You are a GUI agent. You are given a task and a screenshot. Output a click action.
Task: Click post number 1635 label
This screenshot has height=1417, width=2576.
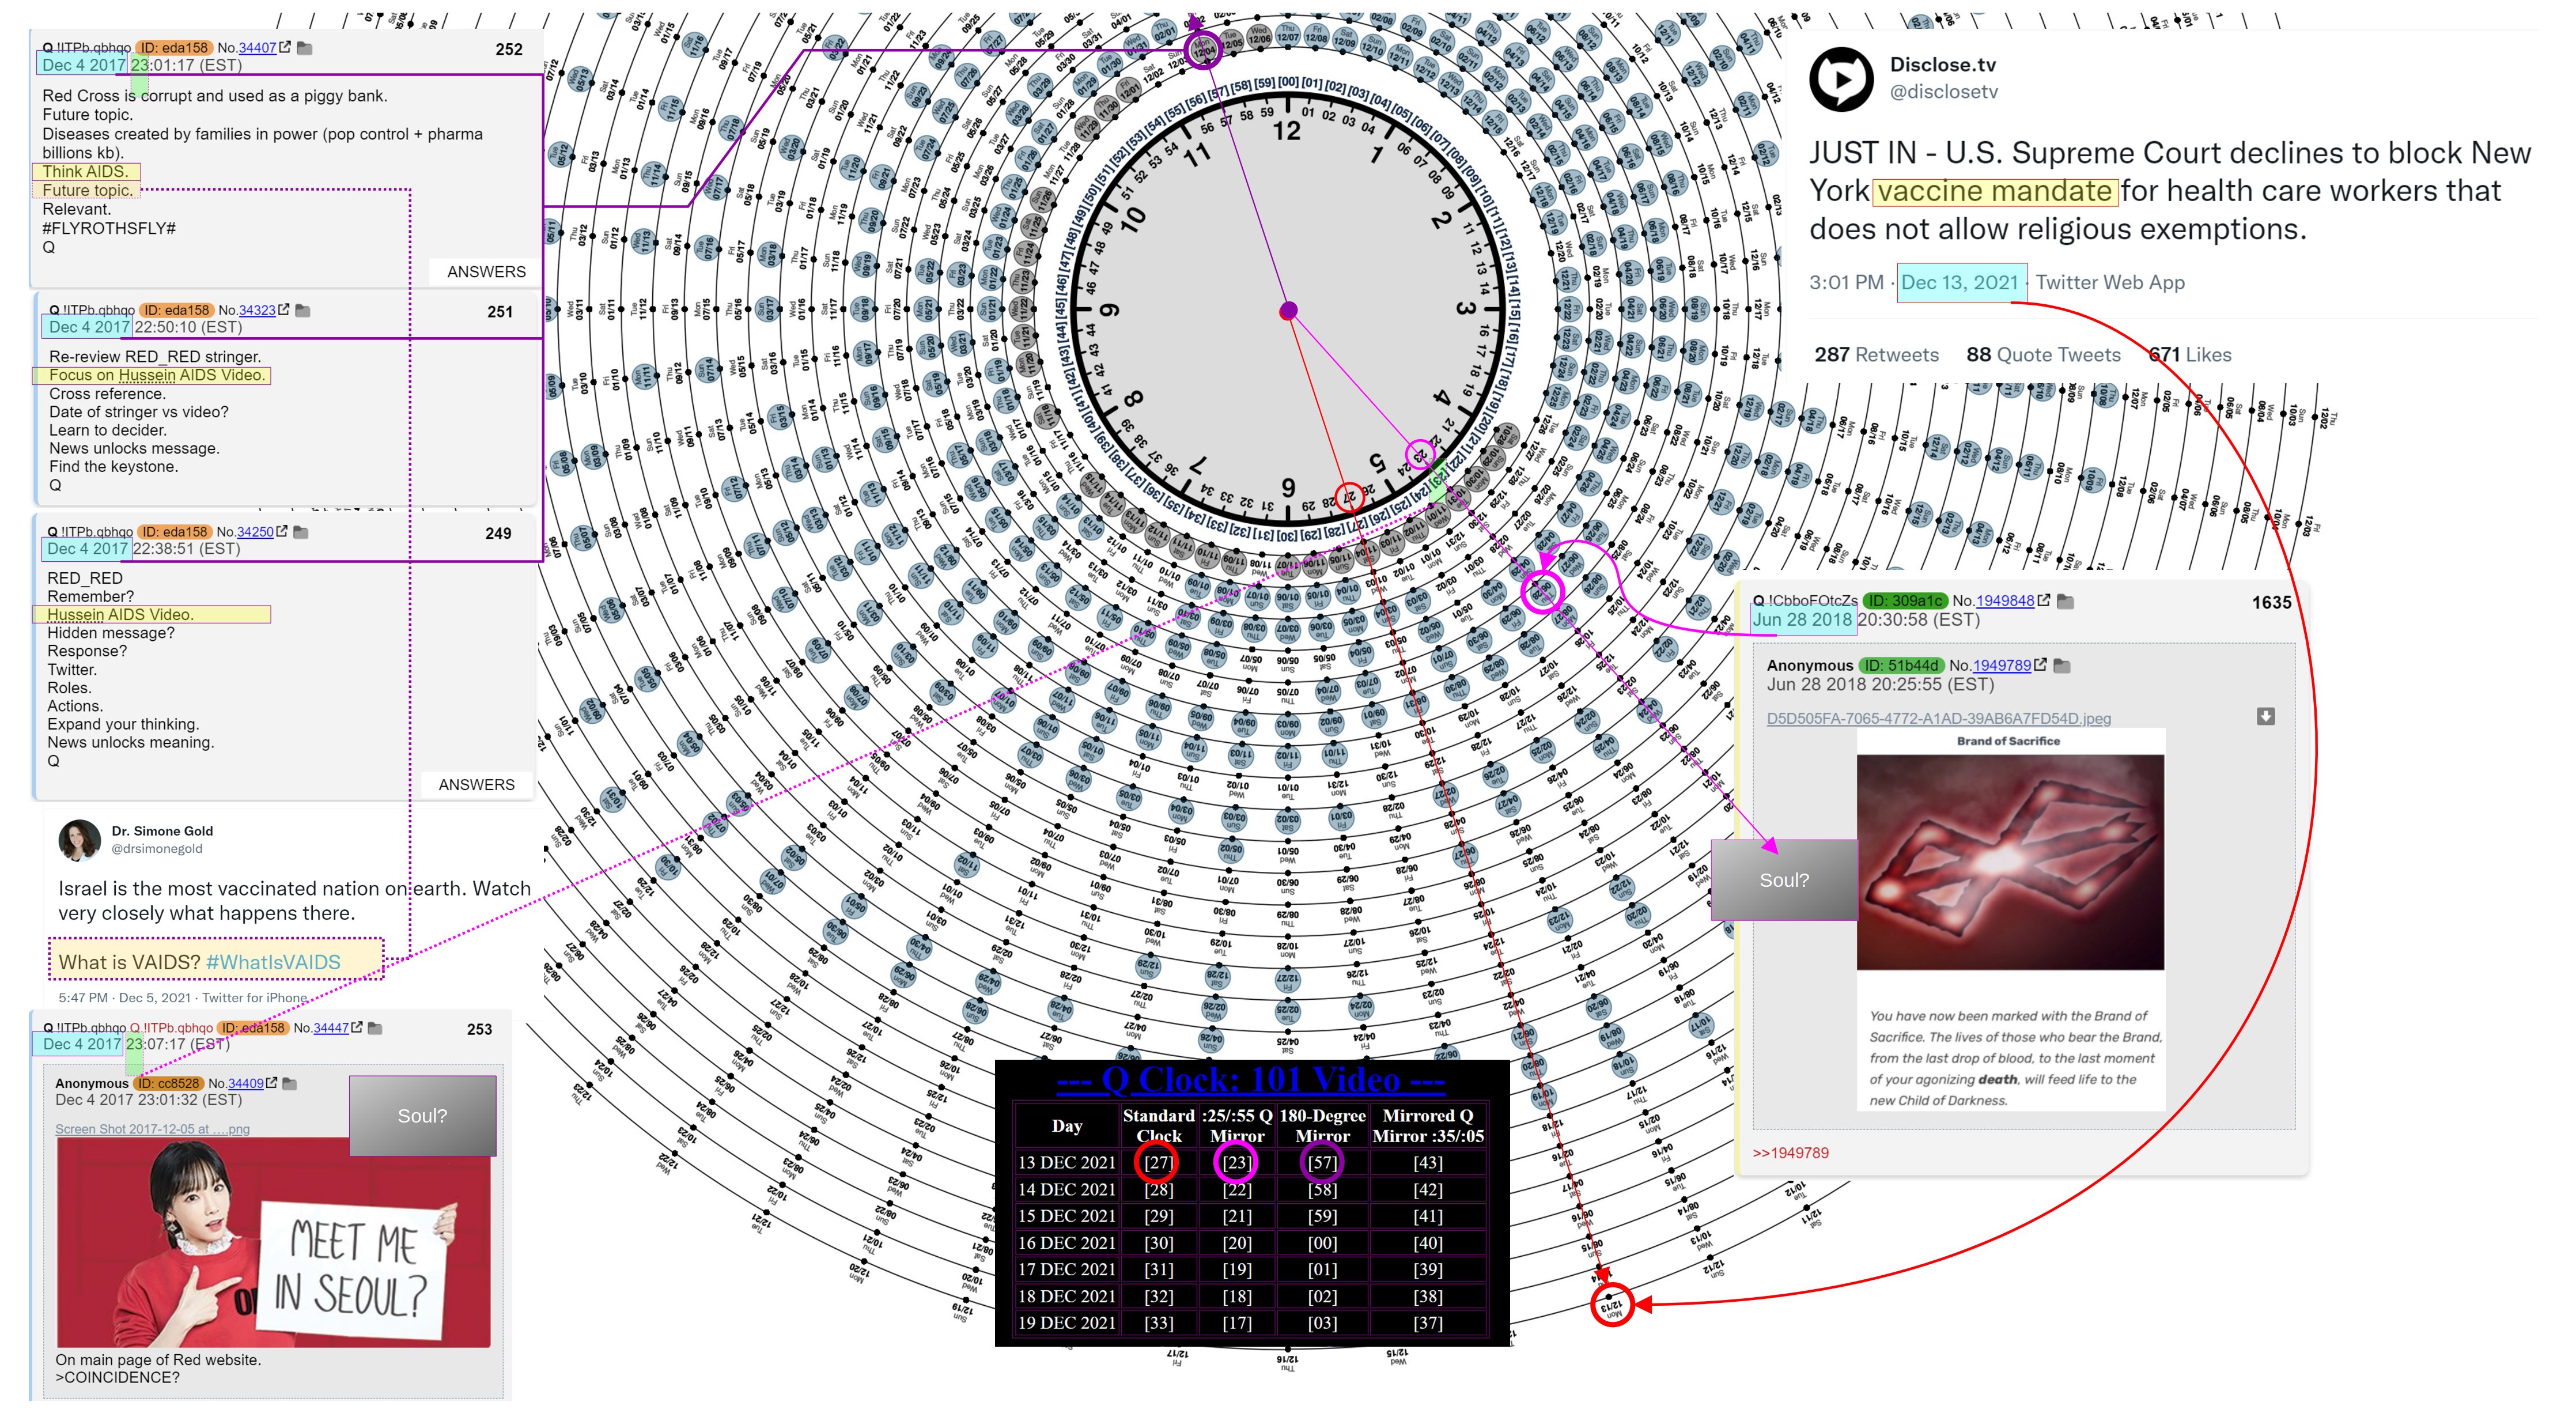(2271, 602)
